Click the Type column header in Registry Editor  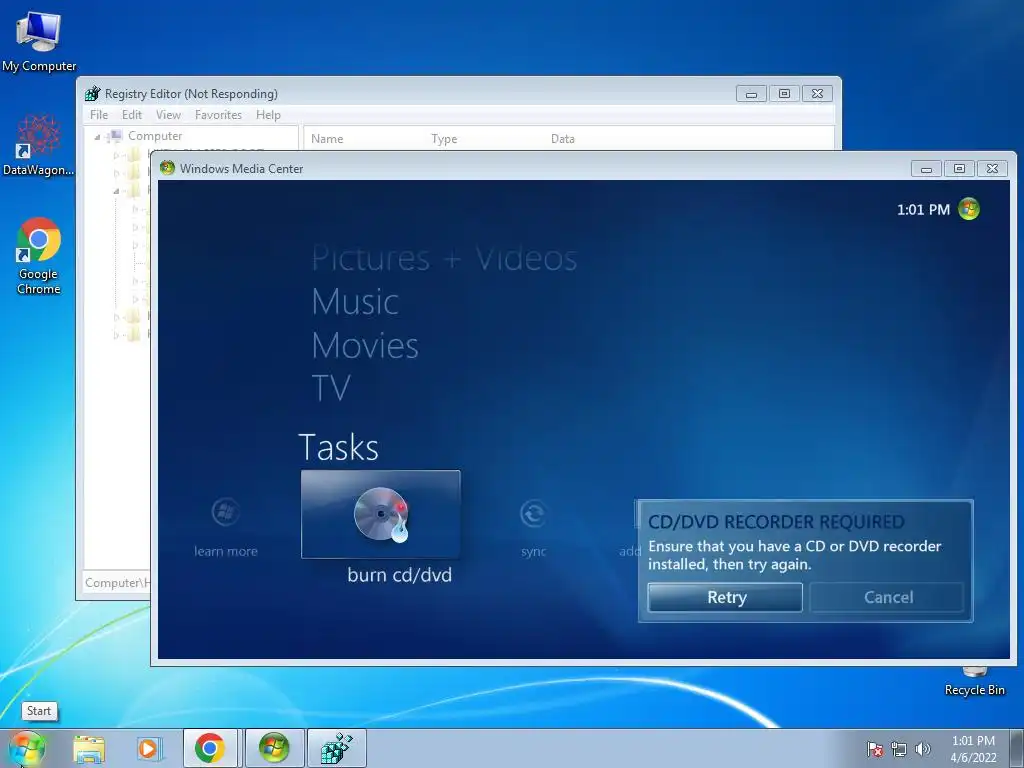coord(444,139)
